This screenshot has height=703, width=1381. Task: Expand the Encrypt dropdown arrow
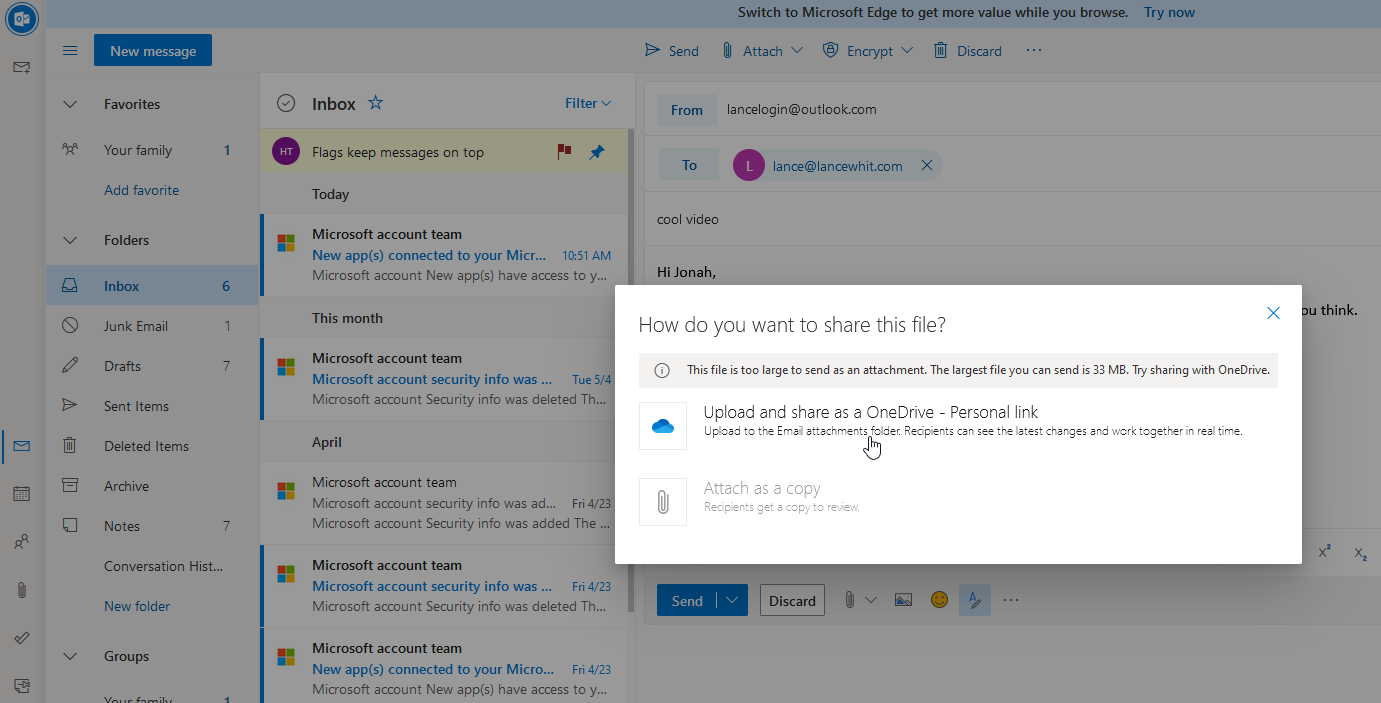coord(907,50)
